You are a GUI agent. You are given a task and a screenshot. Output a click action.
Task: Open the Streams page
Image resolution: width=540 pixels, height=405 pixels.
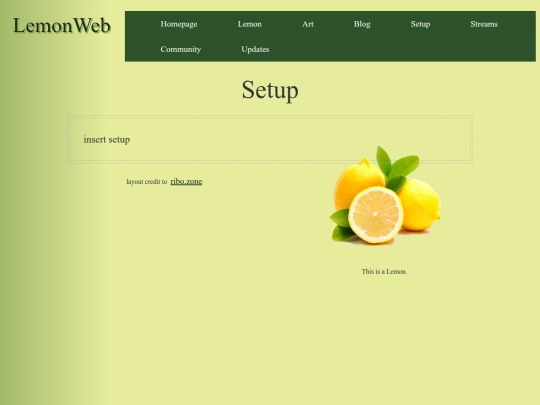(x=484, y=24)
